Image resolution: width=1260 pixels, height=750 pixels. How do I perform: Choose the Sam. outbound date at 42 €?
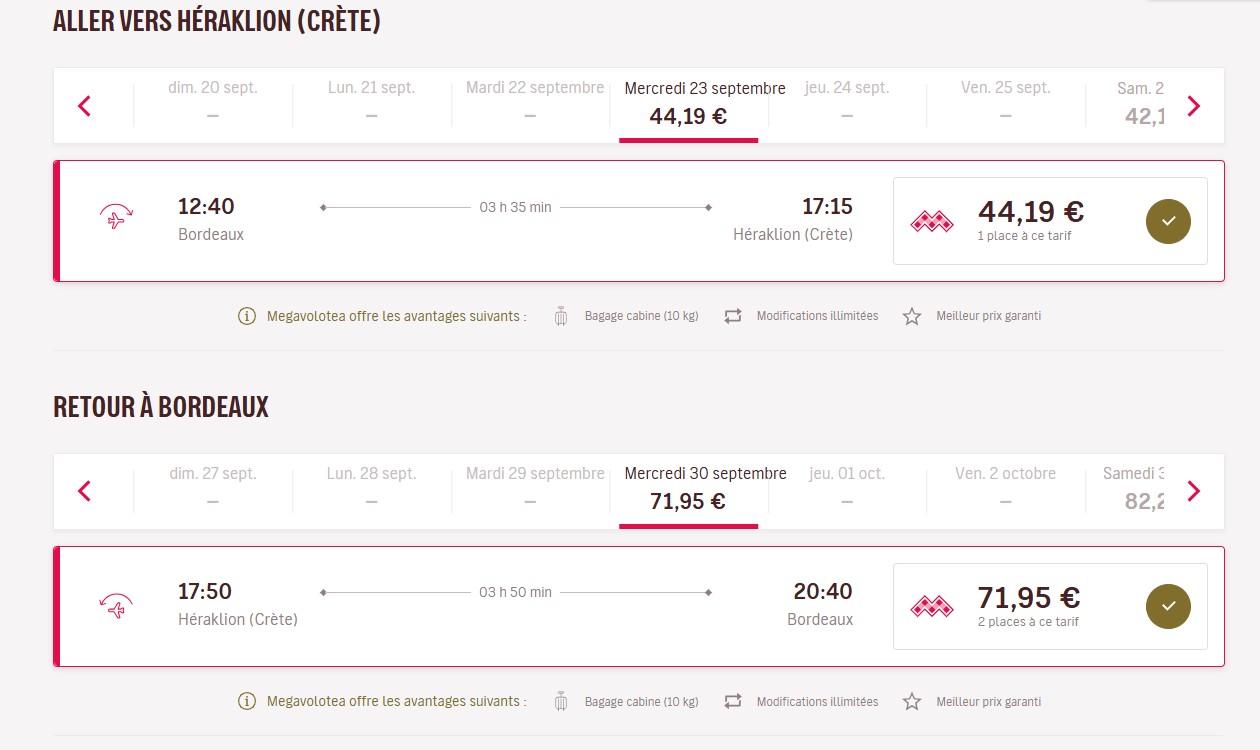click(1140, 104)
